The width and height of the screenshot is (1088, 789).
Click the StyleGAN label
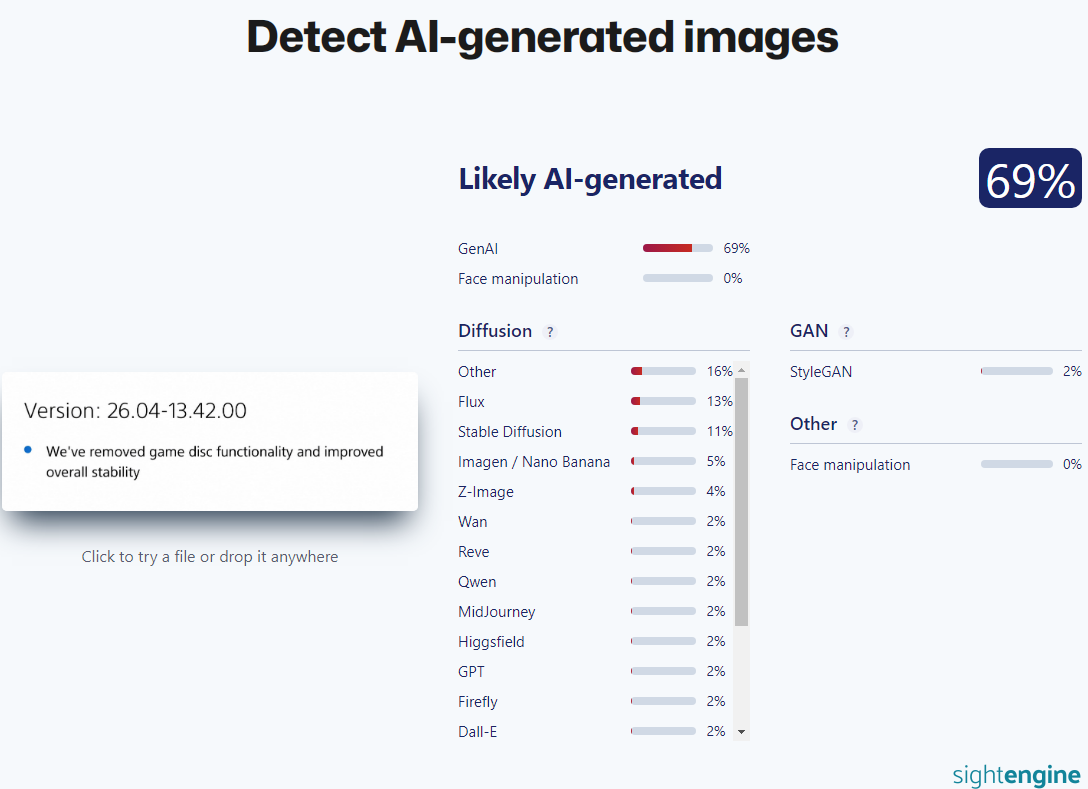tap(820, 371)
